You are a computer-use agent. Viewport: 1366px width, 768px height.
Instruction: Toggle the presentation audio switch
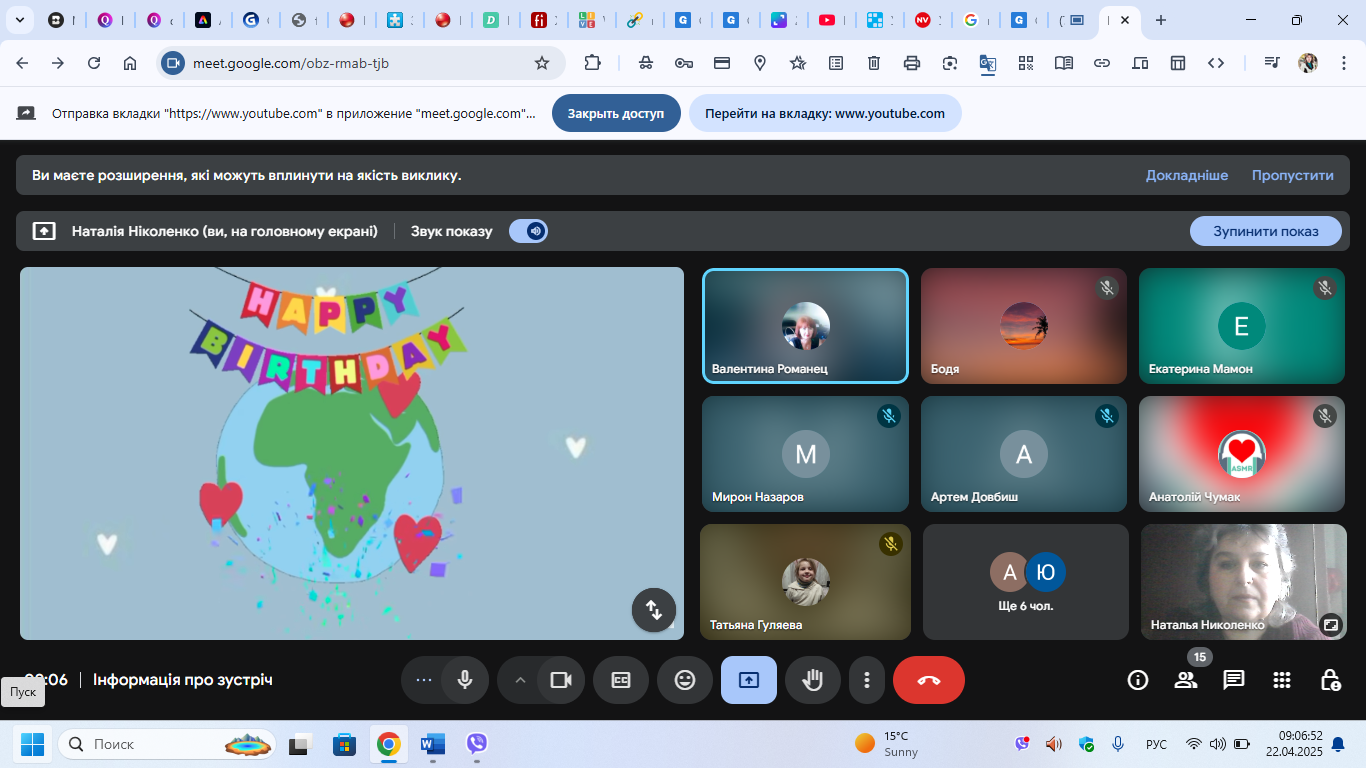(x=528, y=231)
